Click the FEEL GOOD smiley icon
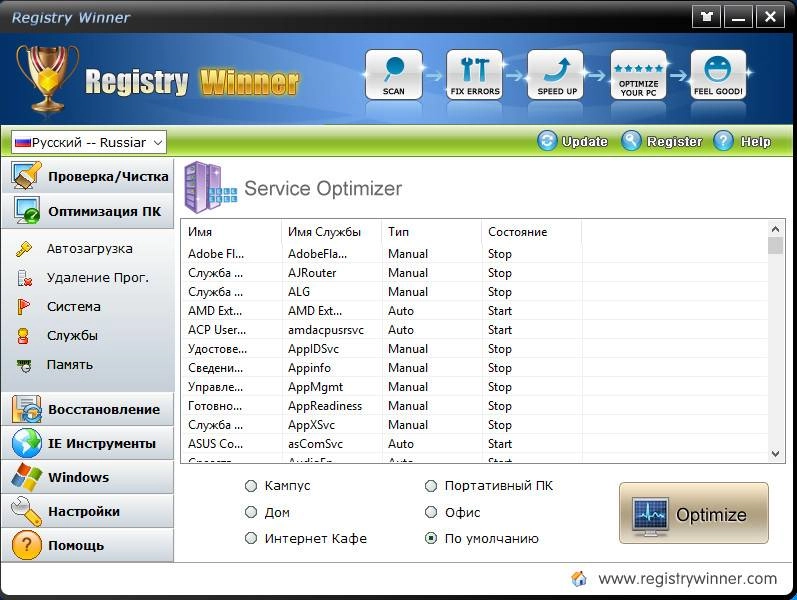 718,74
